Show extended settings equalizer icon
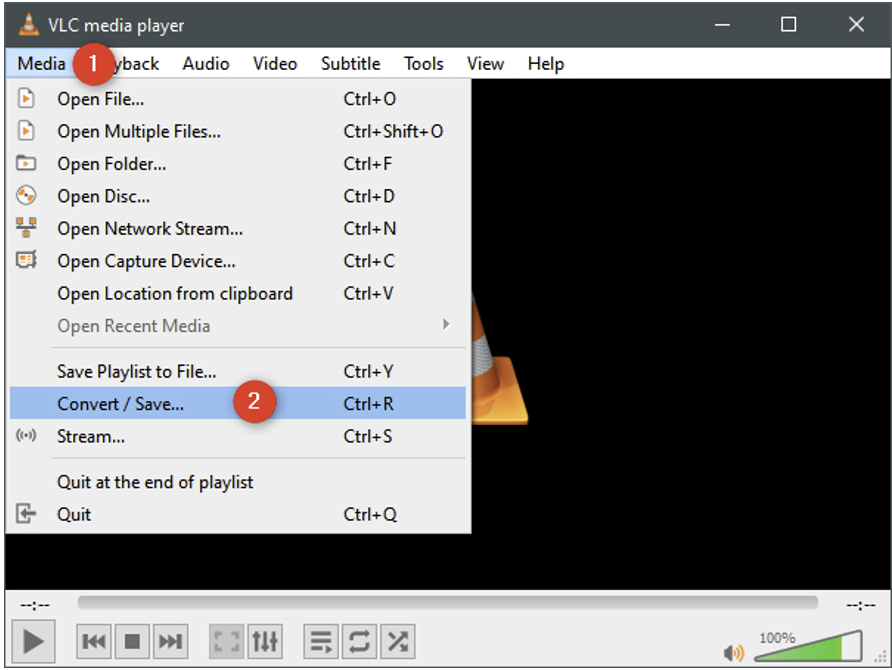 [265, 642]
